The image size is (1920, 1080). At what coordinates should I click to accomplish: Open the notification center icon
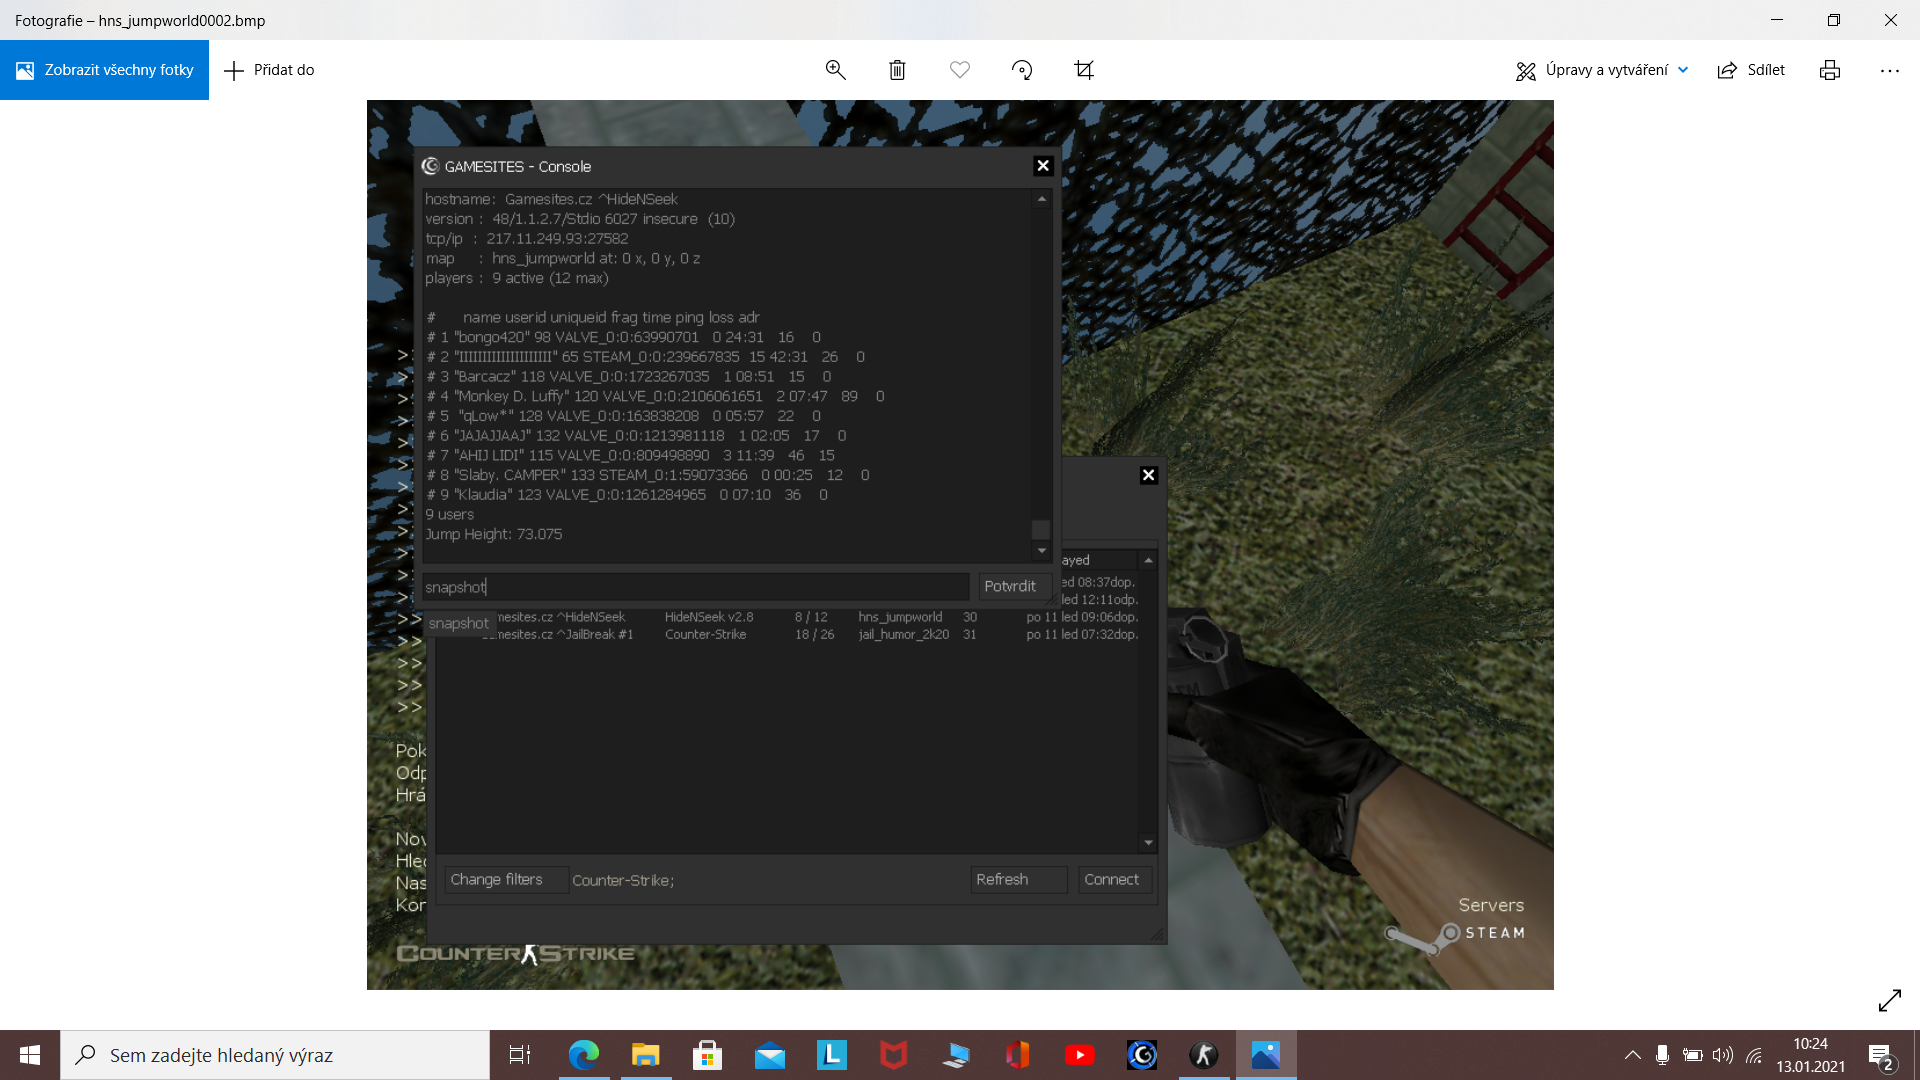(x=1880, y=1055)
